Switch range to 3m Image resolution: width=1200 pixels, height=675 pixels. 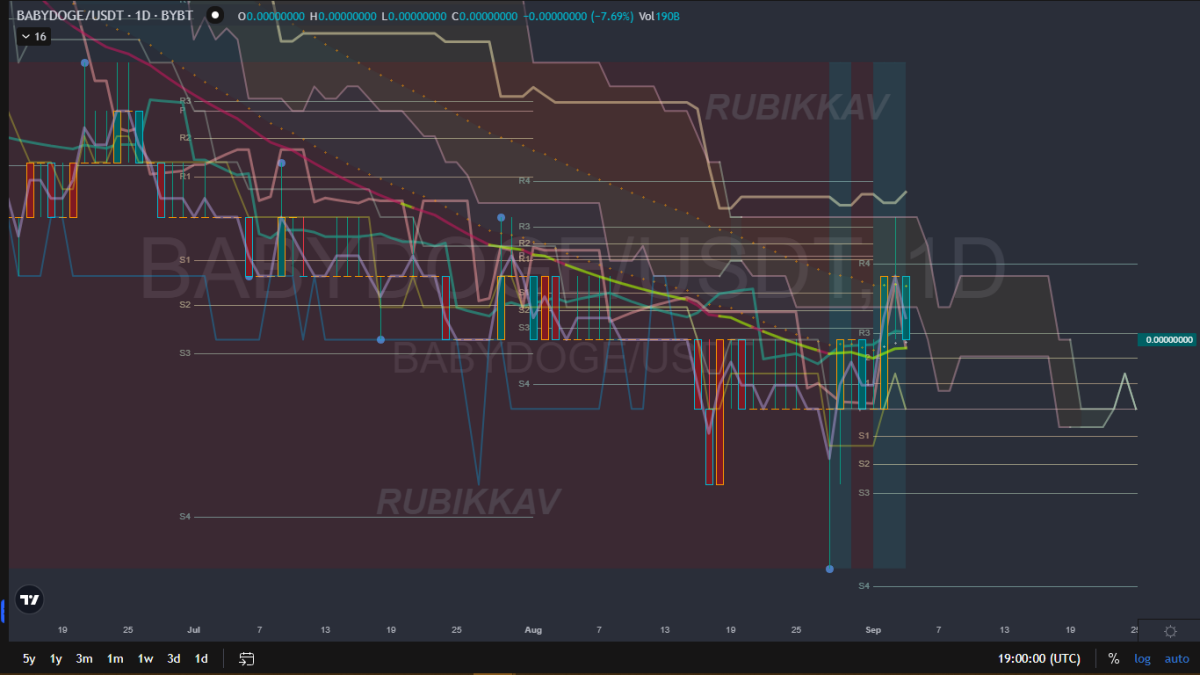click(84, 659)
